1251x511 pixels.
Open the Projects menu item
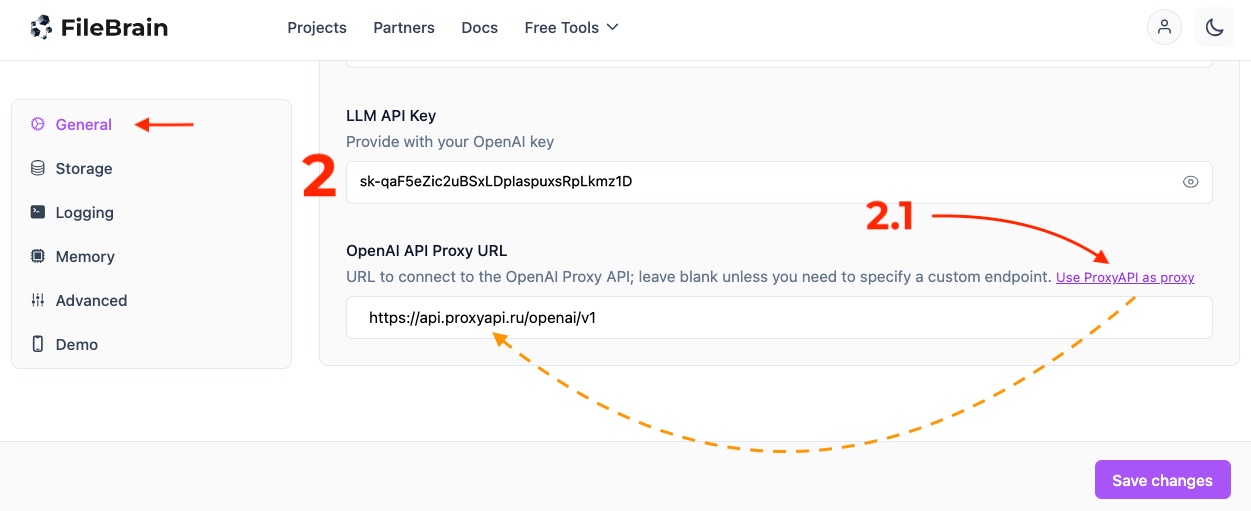[317, 28]
